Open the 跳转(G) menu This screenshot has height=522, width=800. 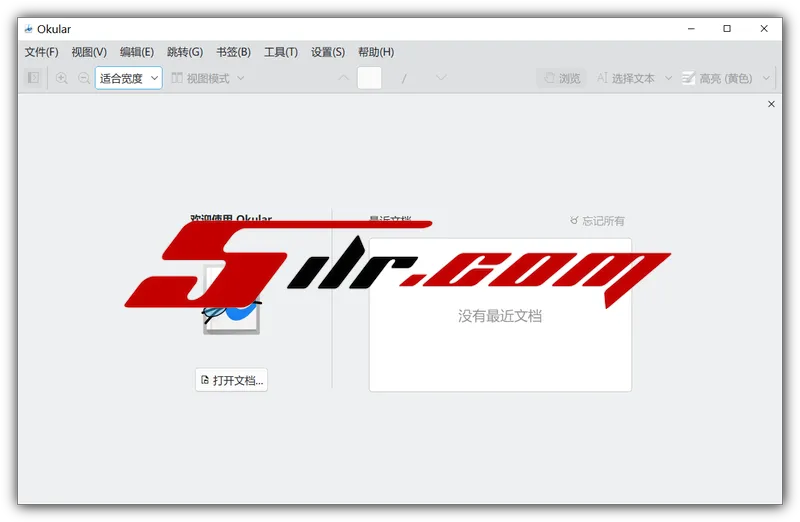pos(185,52)
